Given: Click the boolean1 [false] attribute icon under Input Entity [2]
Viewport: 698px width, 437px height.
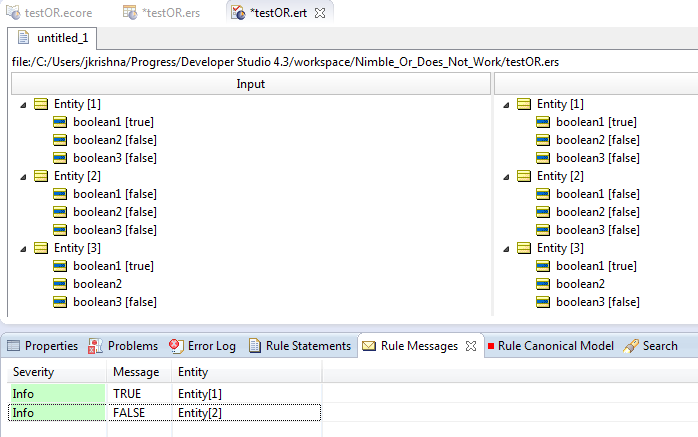Looking at the screenshot, I should (60, 194).
